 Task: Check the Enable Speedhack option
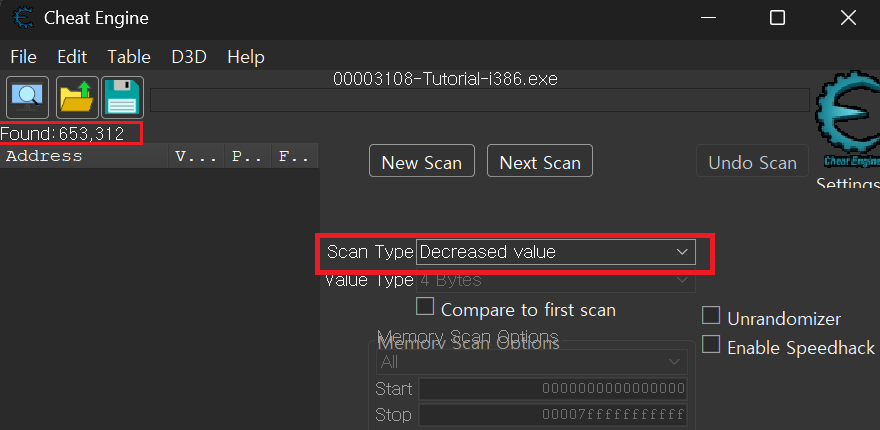pyautogui.click(x=711, y=346)
